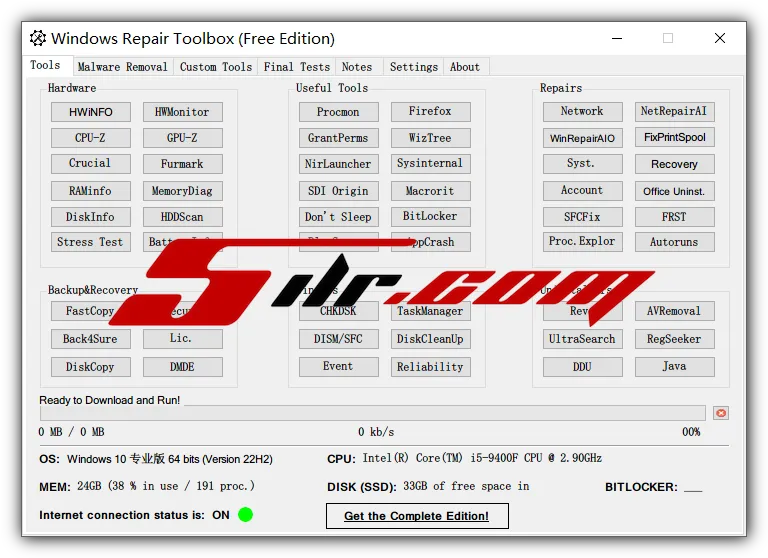Start the Furmark stress tool
The width and height of the screenshot is (768, 558).
[x=182, y=164]
